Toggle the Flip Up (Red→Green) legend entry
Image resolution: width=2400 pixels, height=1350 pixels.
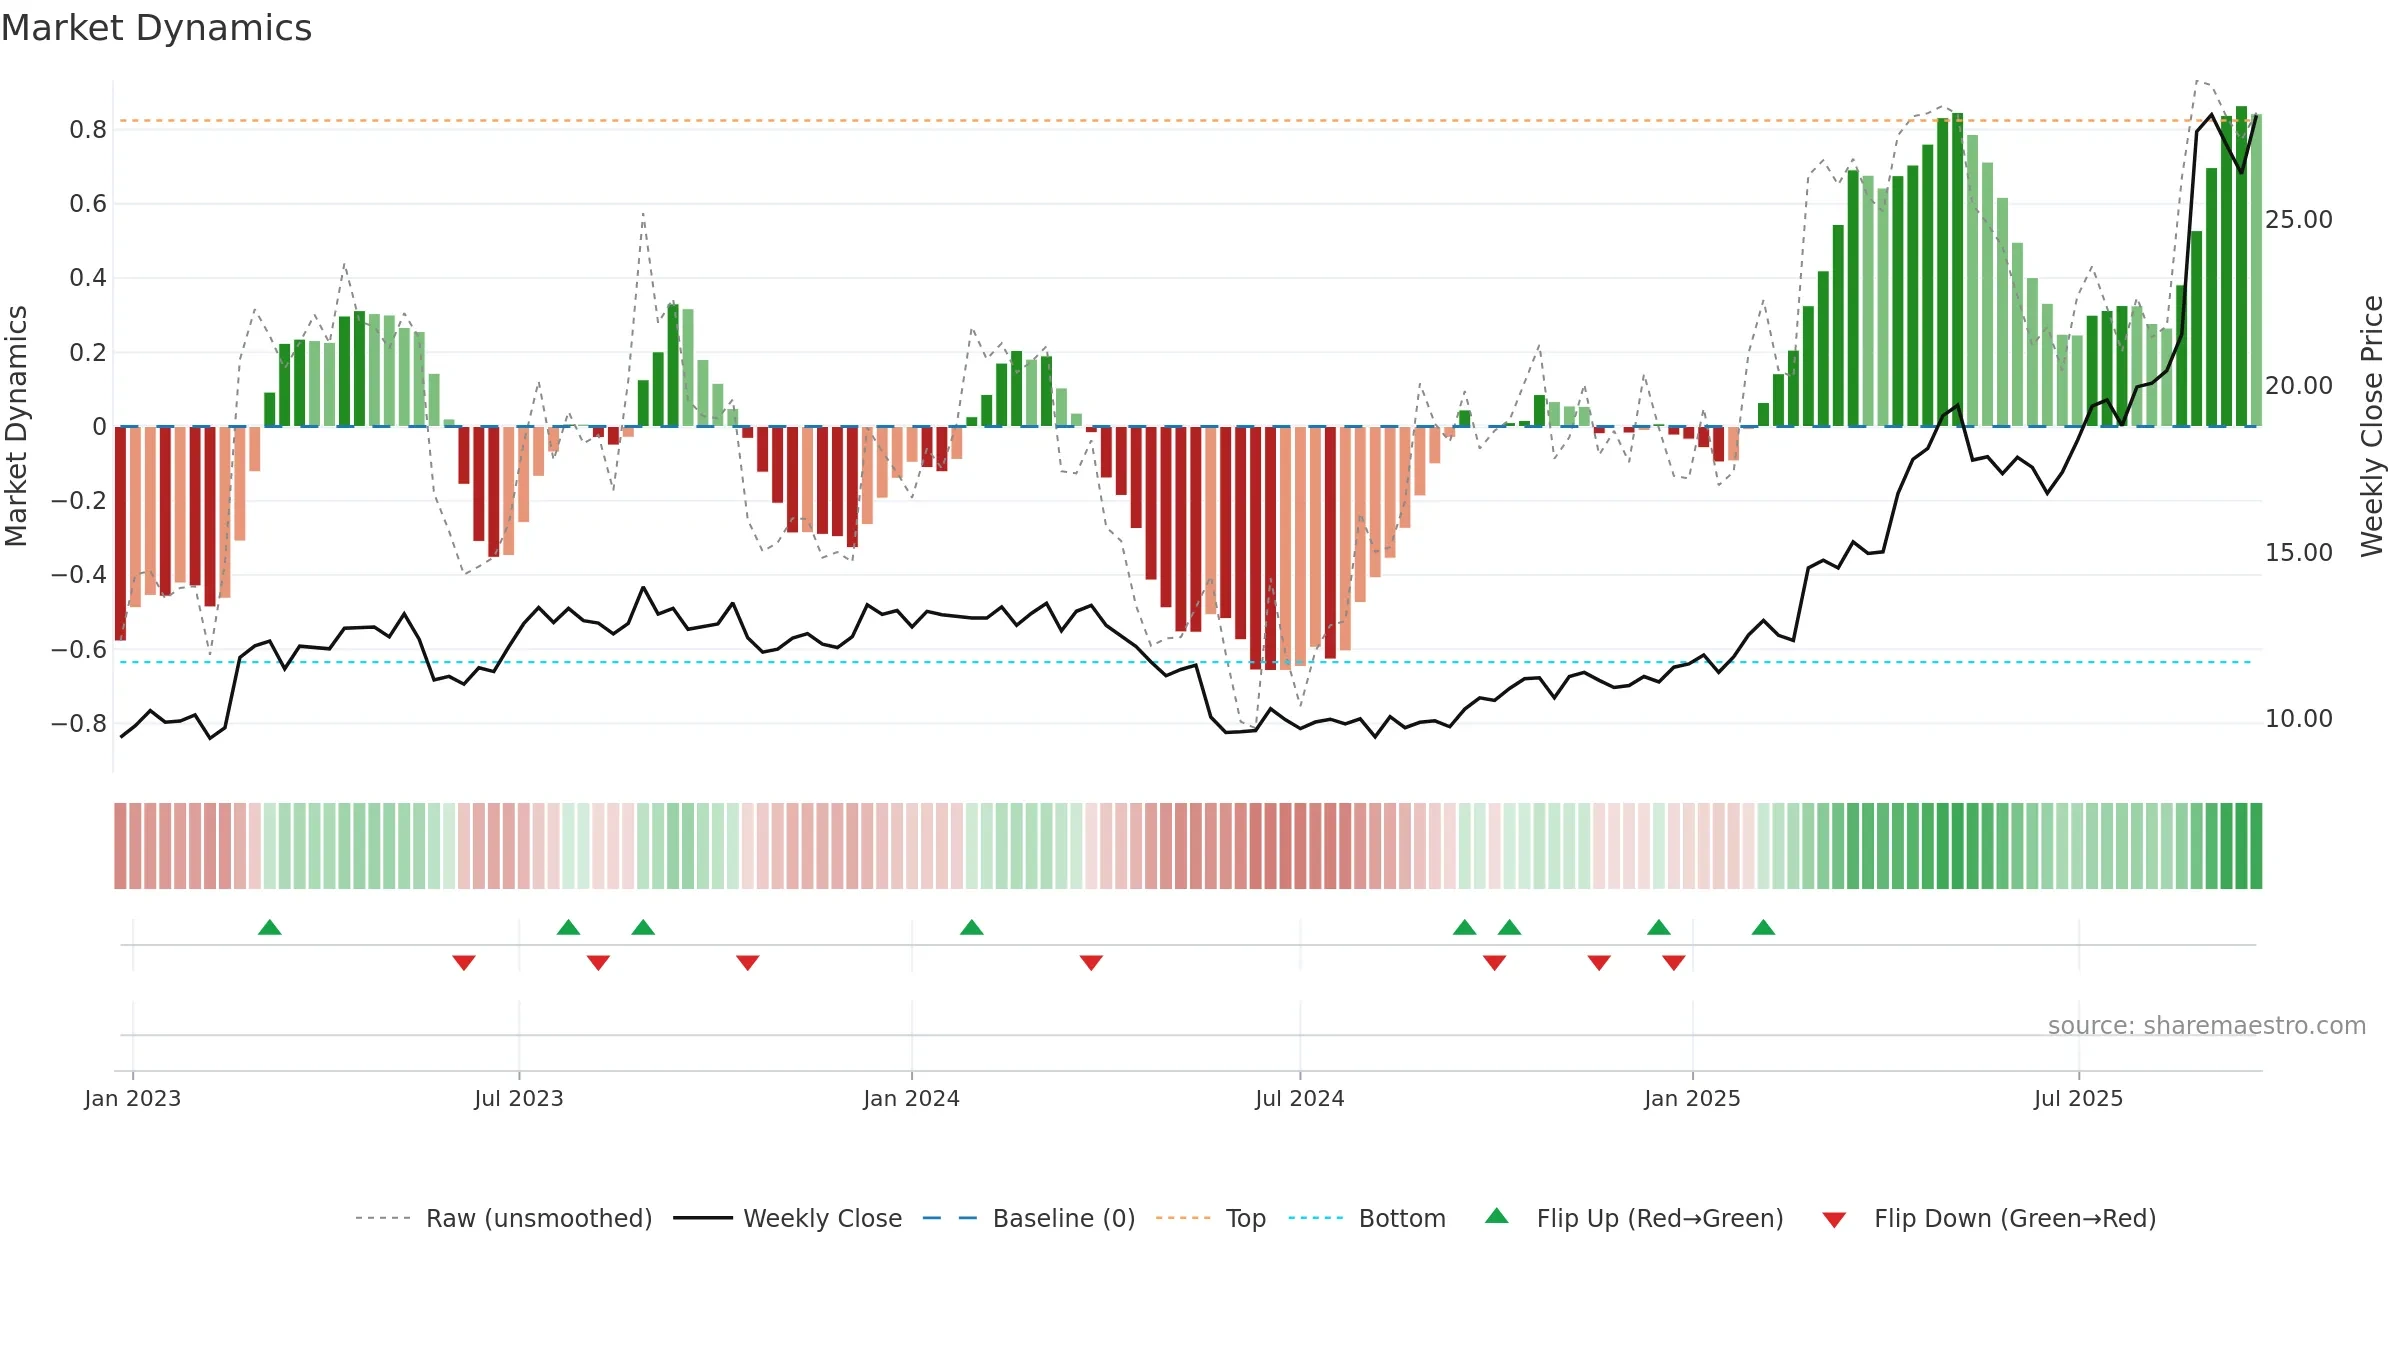pyautogui.click(x=1634, y=1218)
